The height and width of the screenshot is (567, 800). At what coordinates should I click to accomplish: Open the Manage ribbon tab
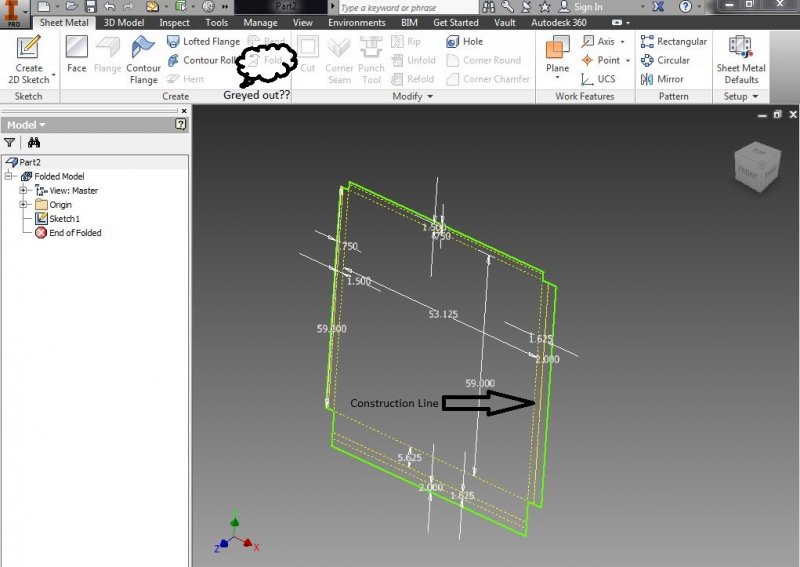260,22
